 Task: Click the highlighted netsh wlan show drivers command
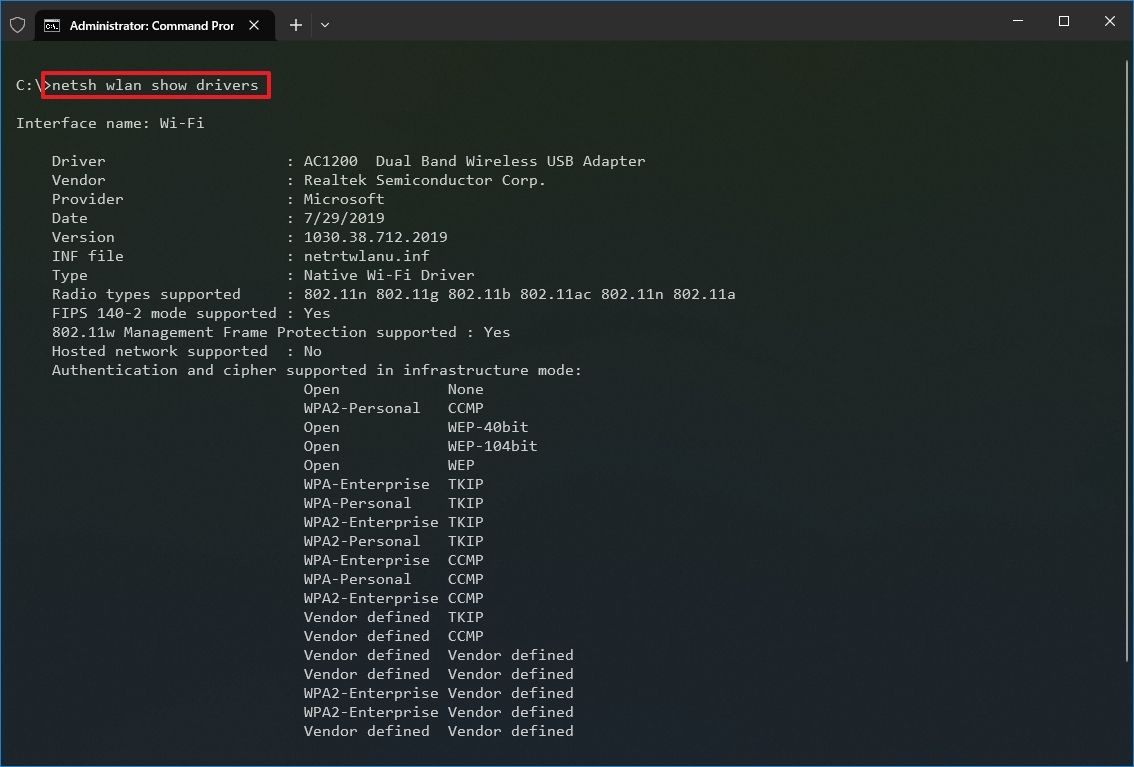tap(155, 85)
